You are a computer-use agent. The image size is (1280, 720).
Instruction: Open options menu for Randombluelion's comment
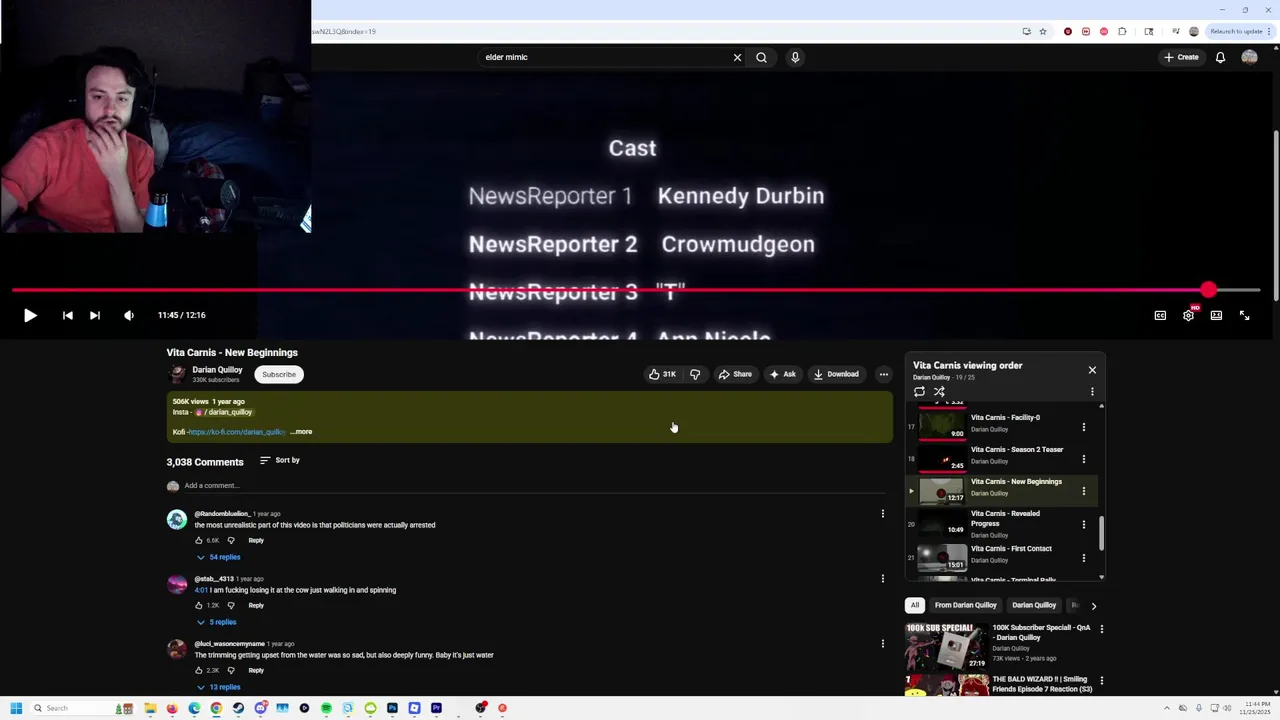pos(882,514)
